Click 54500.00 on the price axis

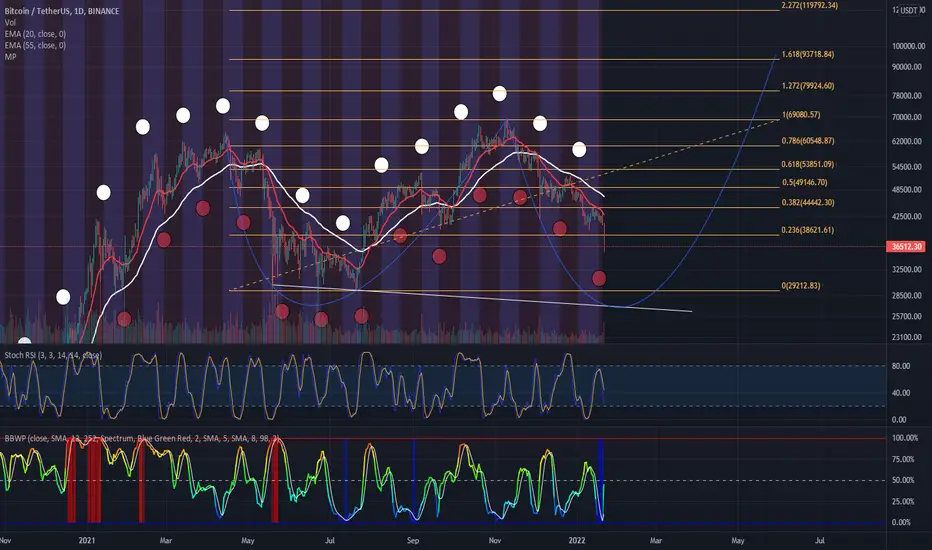(906, 167)
